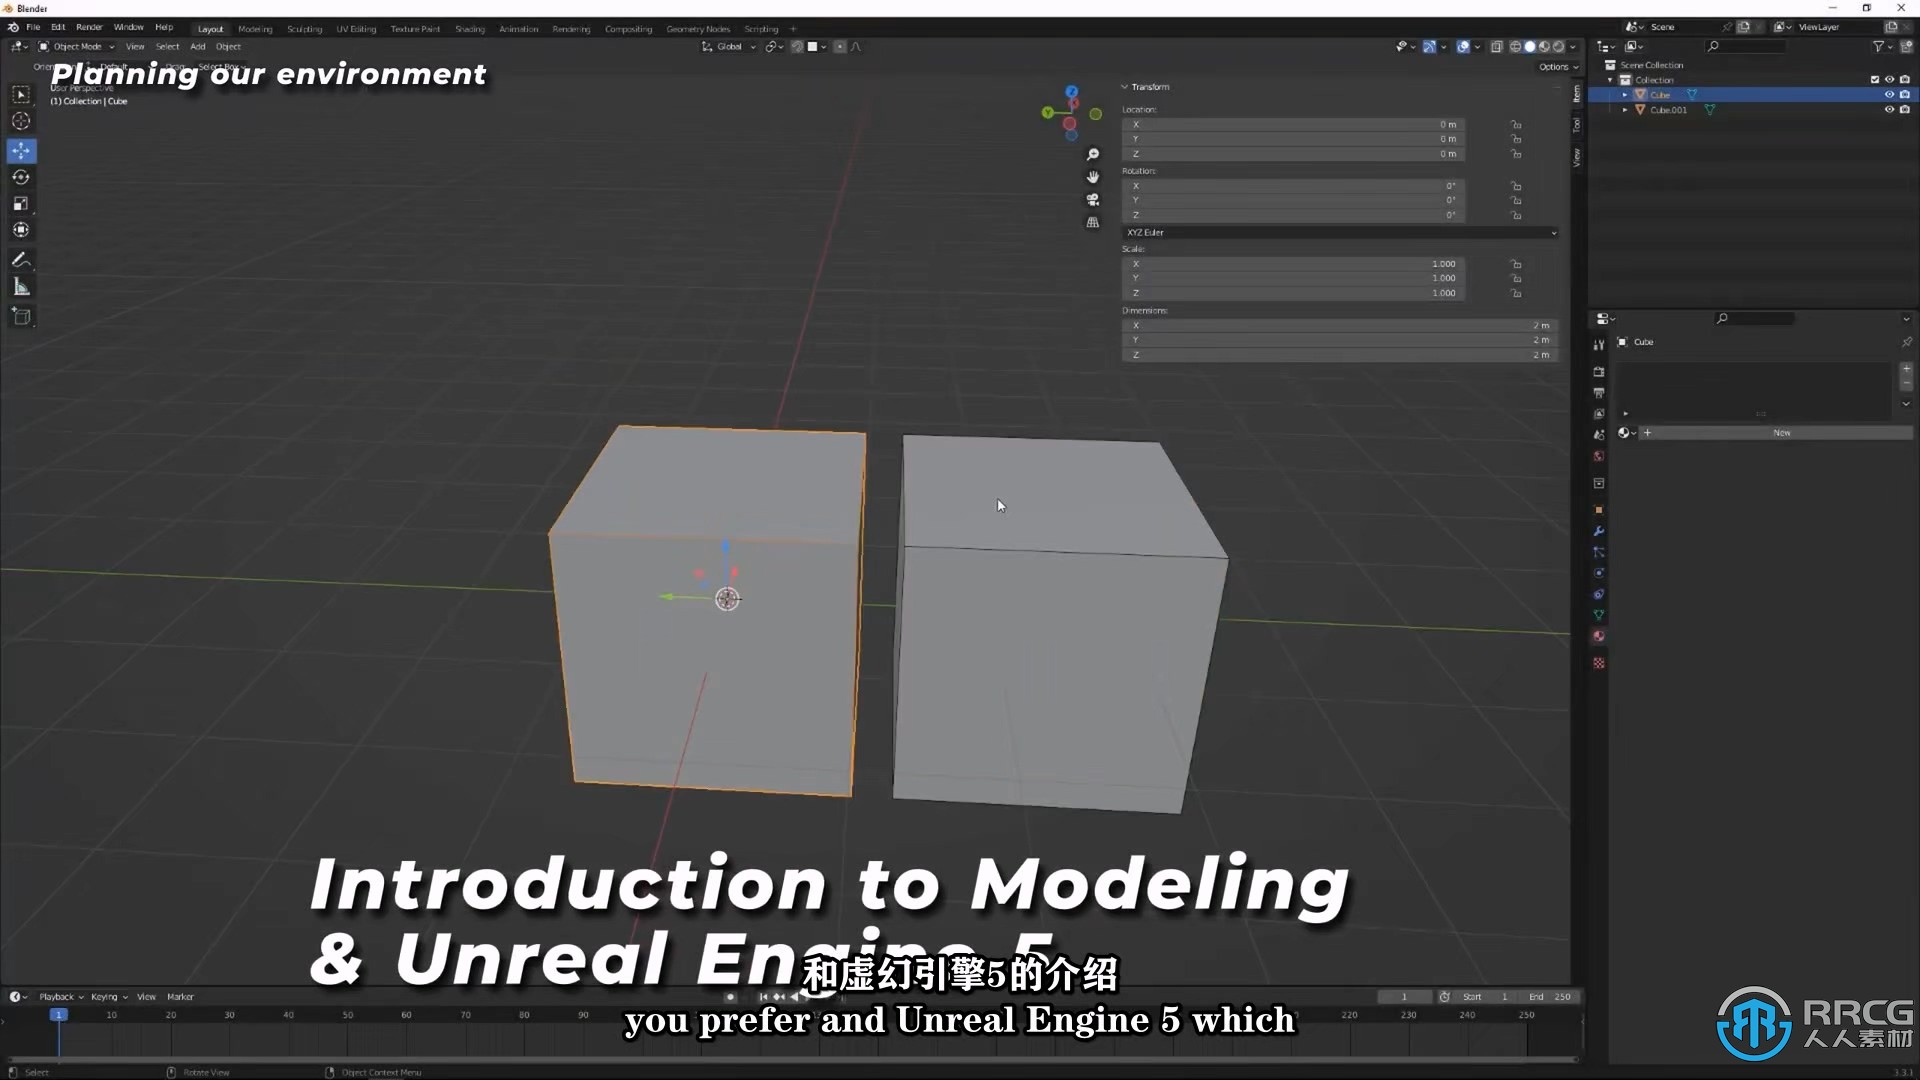Switch orthographic/perspective grid icon
The image size is (1920, 1080).
1093,222
